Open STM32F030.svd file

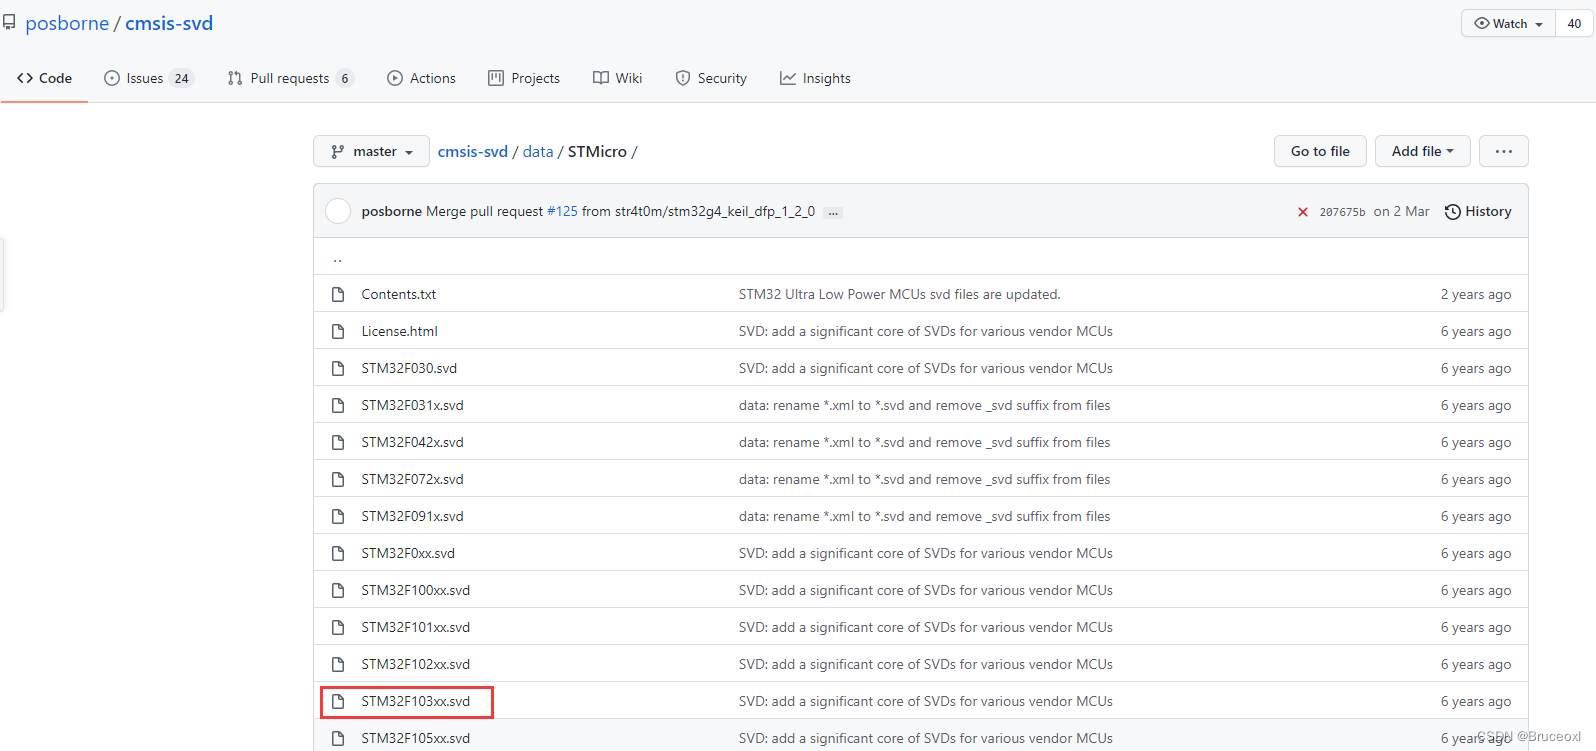[x=409, y=368]
